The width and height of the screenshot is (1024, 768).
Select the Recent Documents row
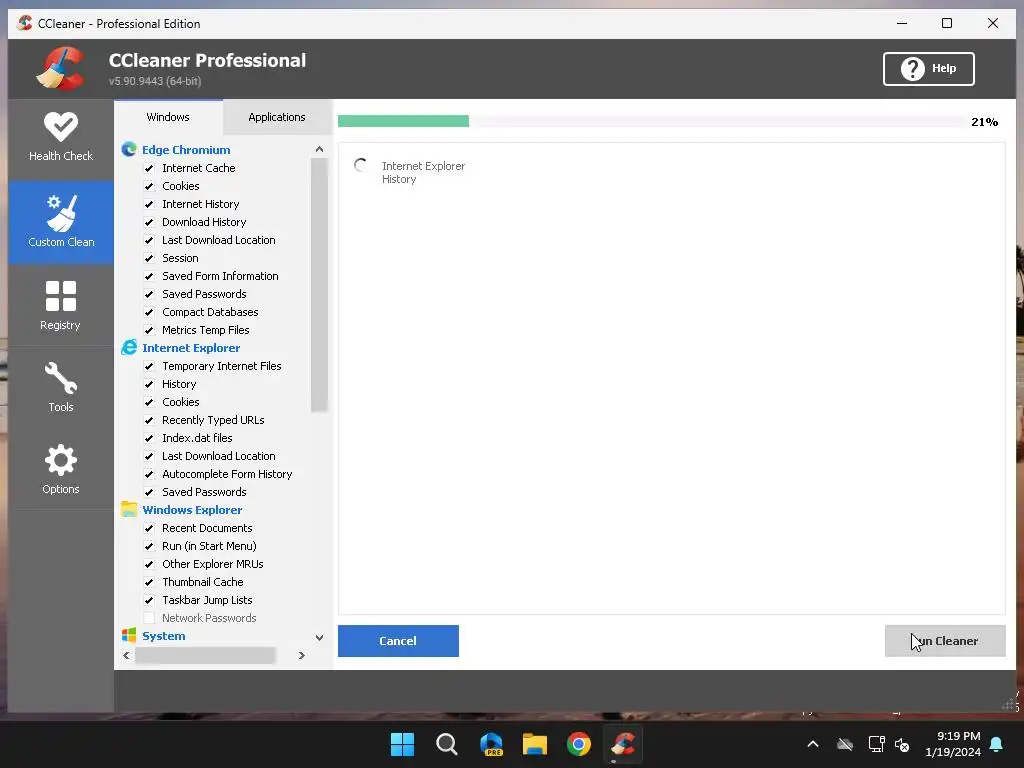point(207,528)
